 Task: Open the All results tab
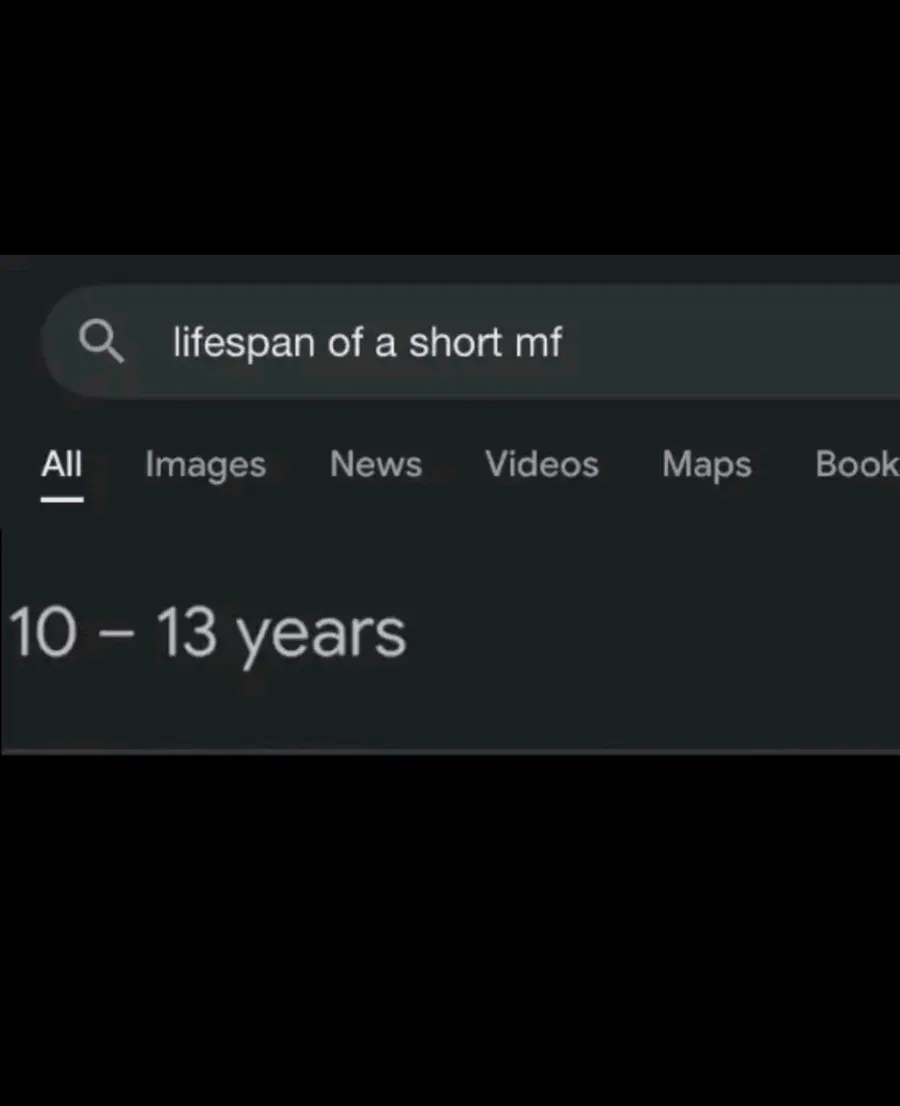point(62,464)
